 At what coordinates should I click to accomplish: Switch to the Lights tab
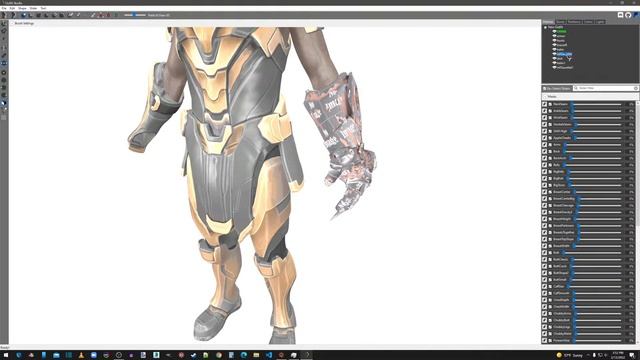coord(600,22)
